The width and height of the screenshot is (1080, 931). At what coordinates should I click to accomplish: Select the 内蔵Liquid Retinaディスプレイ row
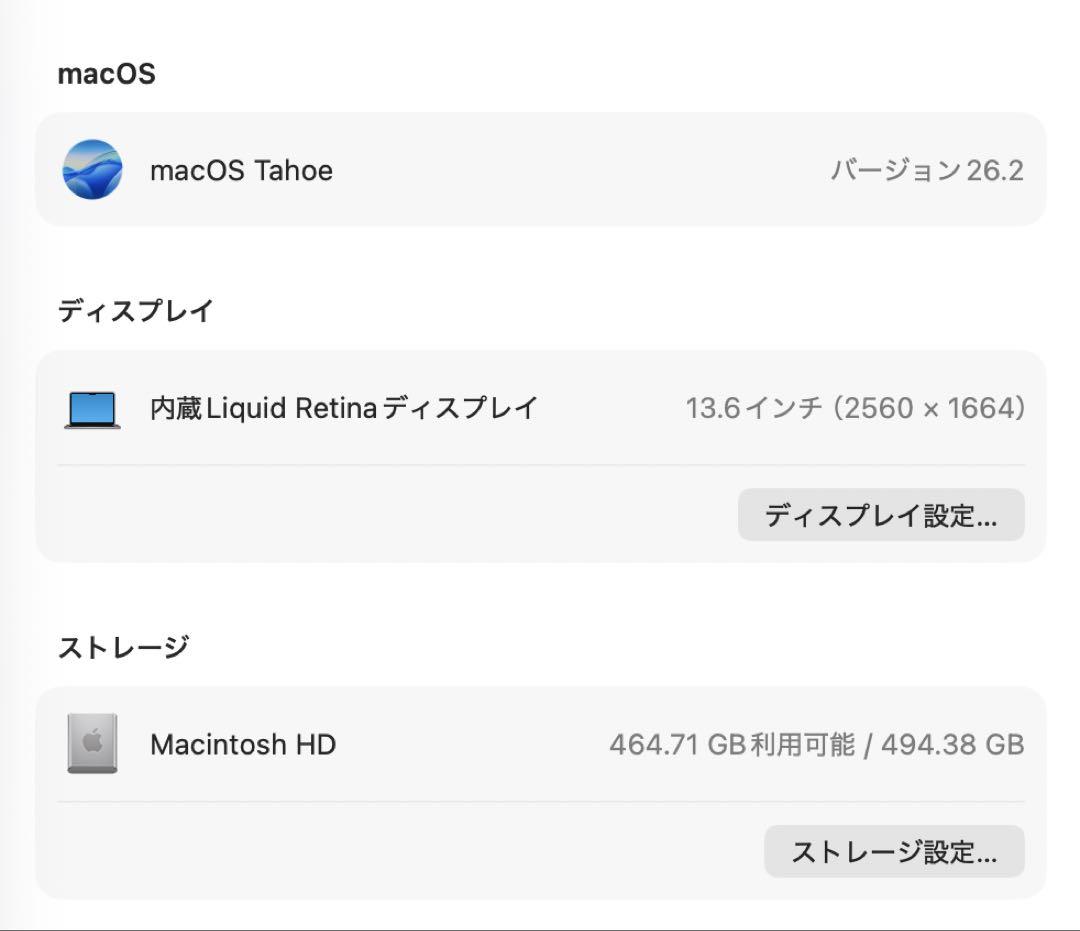(343, 407)
